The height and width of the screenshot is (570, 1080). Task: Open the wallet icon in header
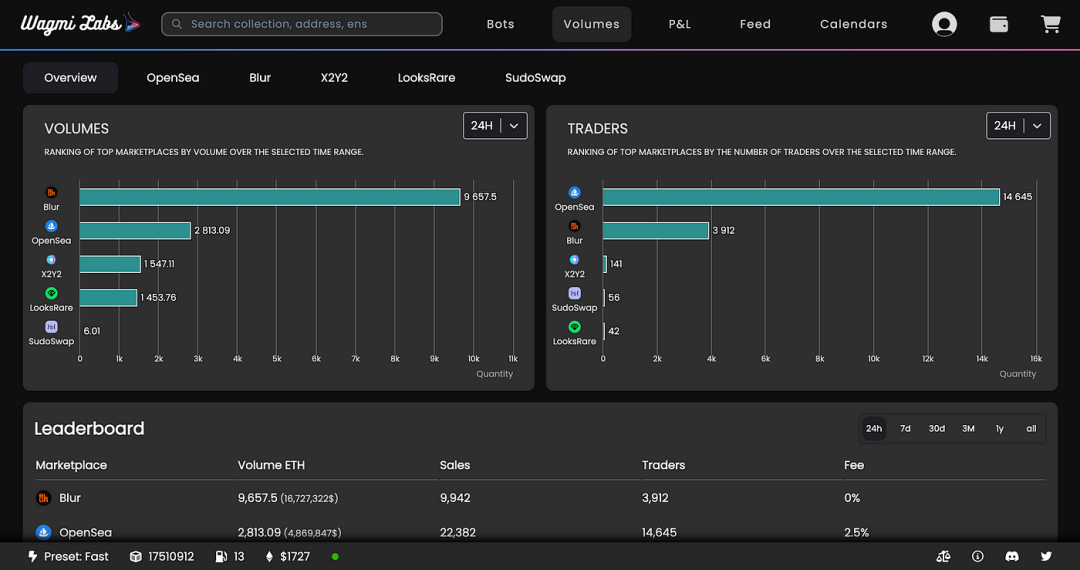pyautogui.click(x=998, y=24)
